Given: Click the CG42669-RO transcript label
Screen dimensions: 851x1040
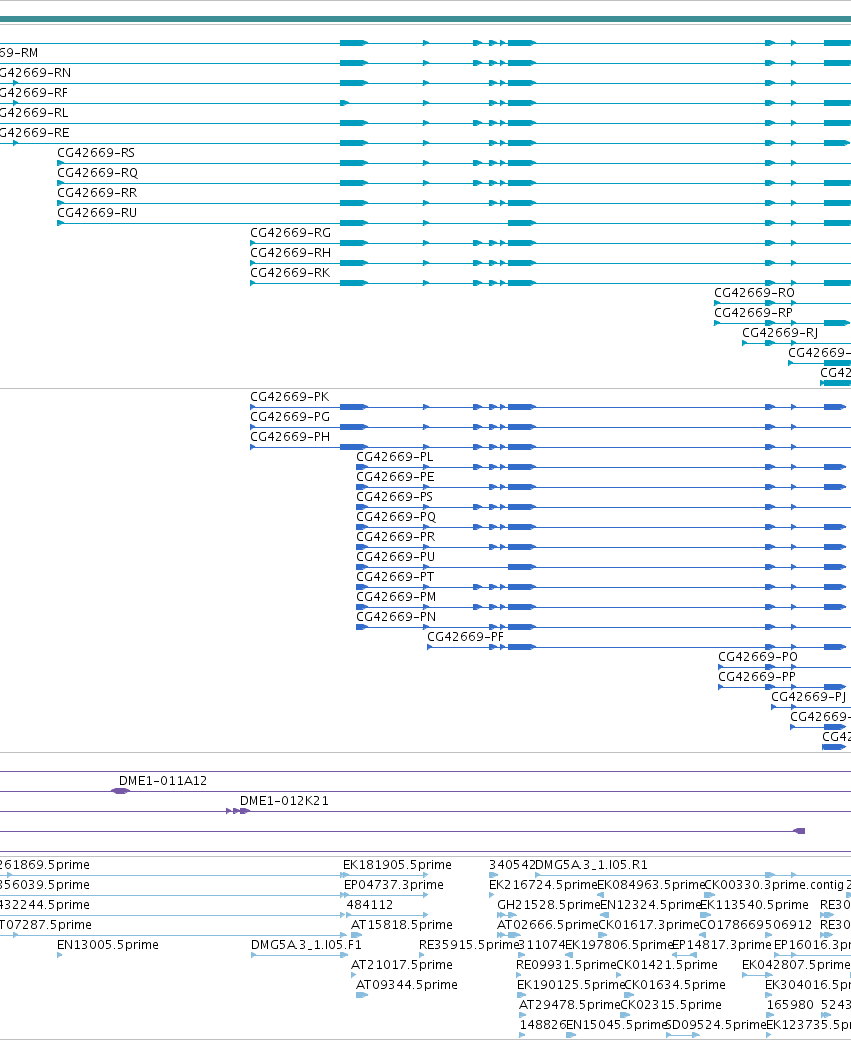Looking at the screenshot, I should 754,292.
